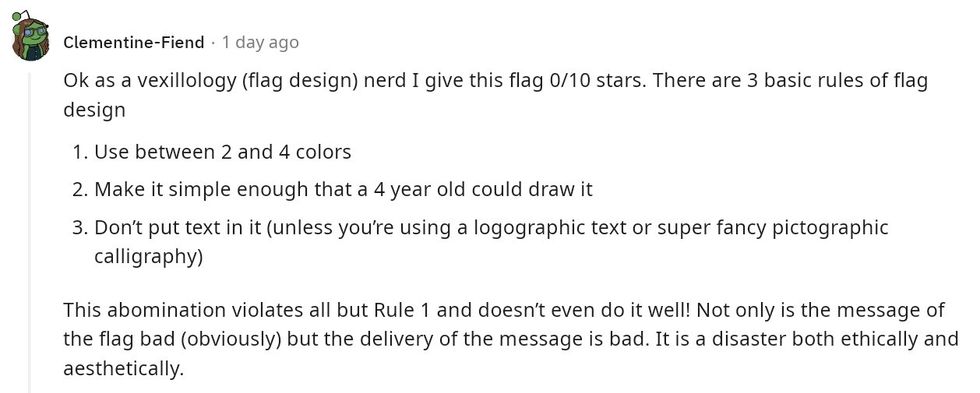Collapse the comment via vertical thread line

pos(29,231)
